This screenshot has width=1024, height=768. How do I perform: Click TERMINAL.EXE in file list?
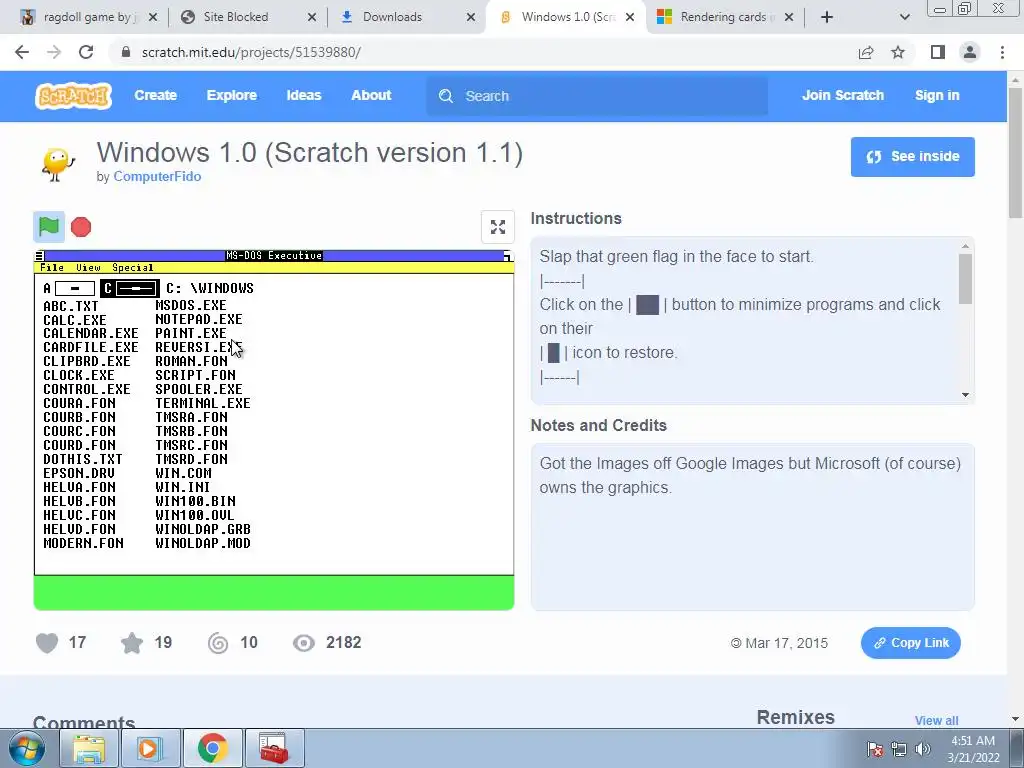202,404
